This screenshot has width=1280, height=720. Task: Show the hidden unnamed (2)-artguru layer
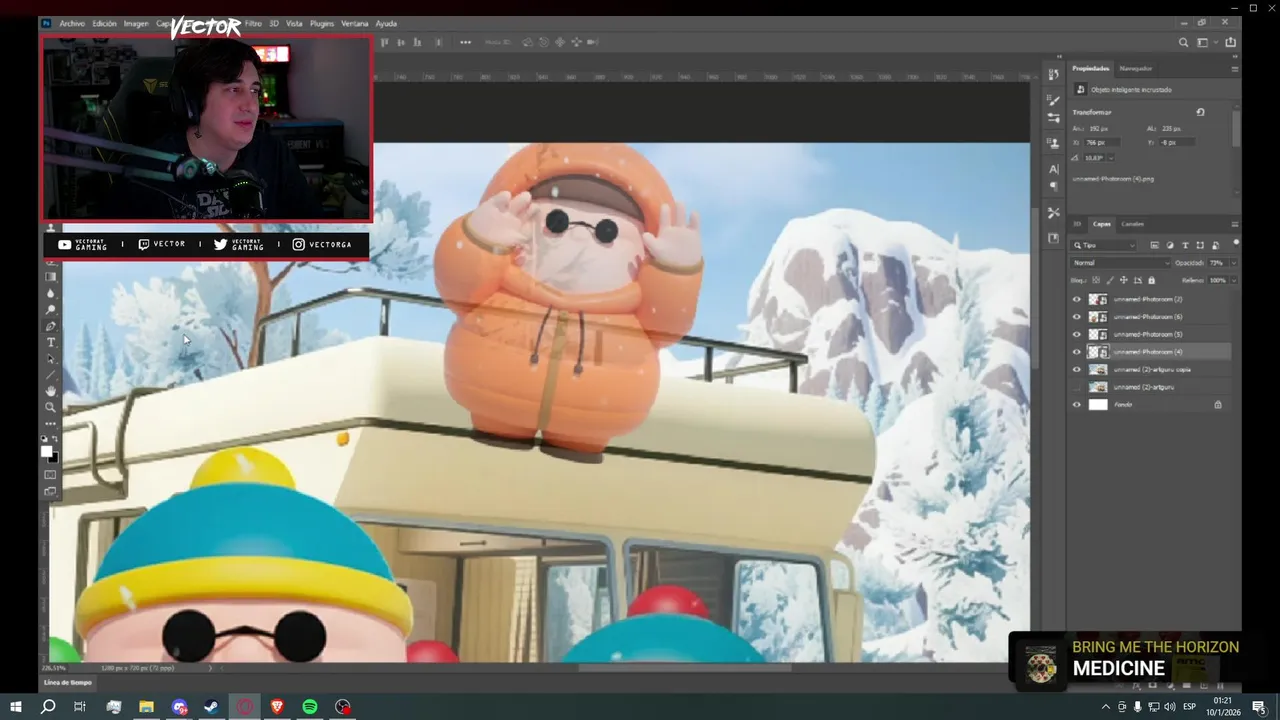coord(1077,387)
